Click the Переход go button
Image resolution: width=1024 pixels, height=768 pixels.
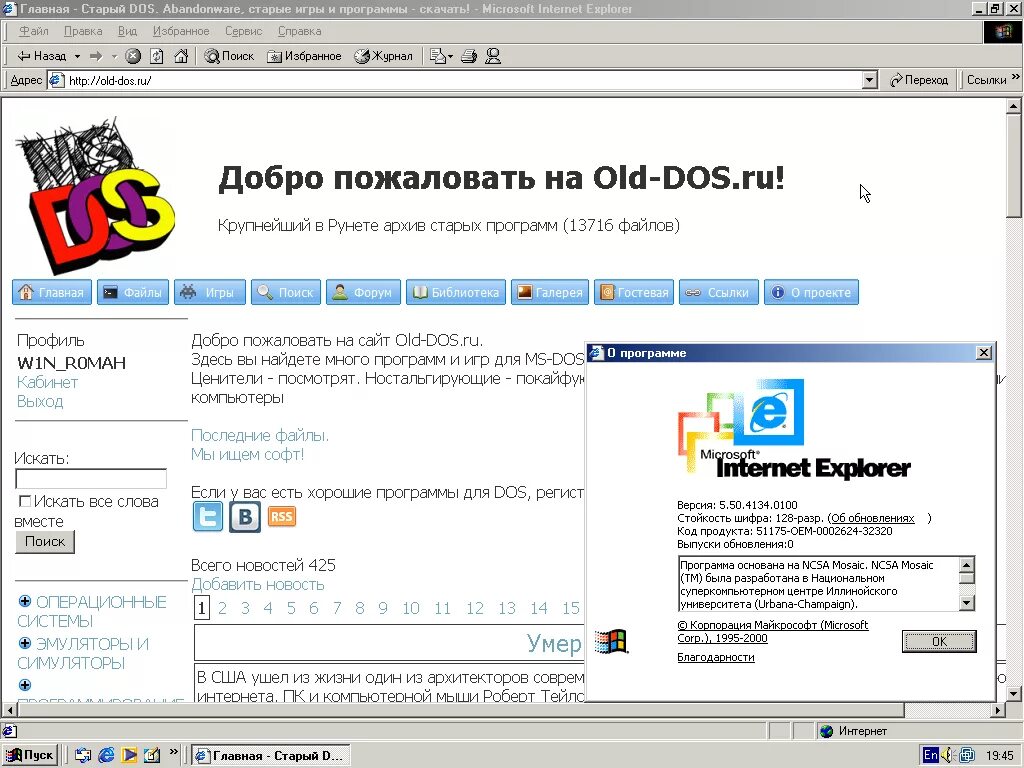(919, 80)
